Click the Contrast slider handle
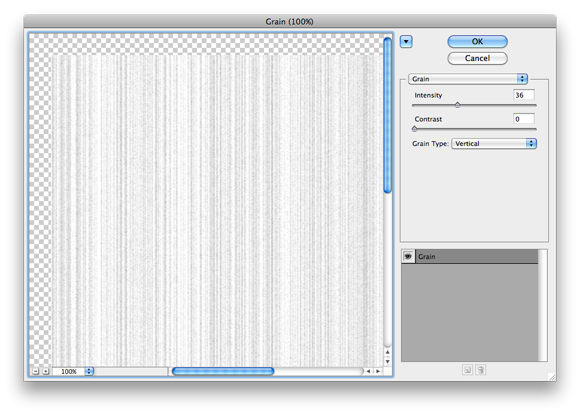This screenshot has width=580, height=414. click(x=414, y=129)
